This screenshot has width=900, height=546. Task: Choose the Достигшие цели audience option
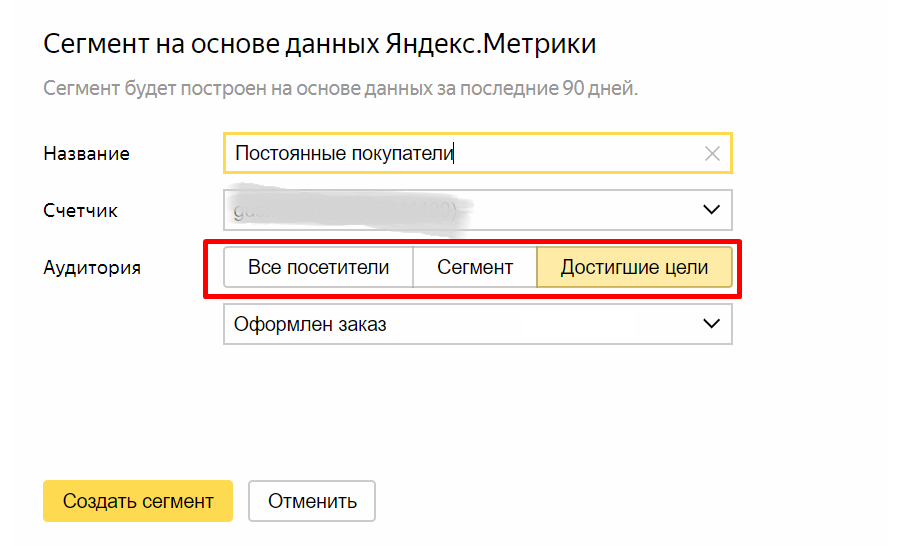point(634,268)
